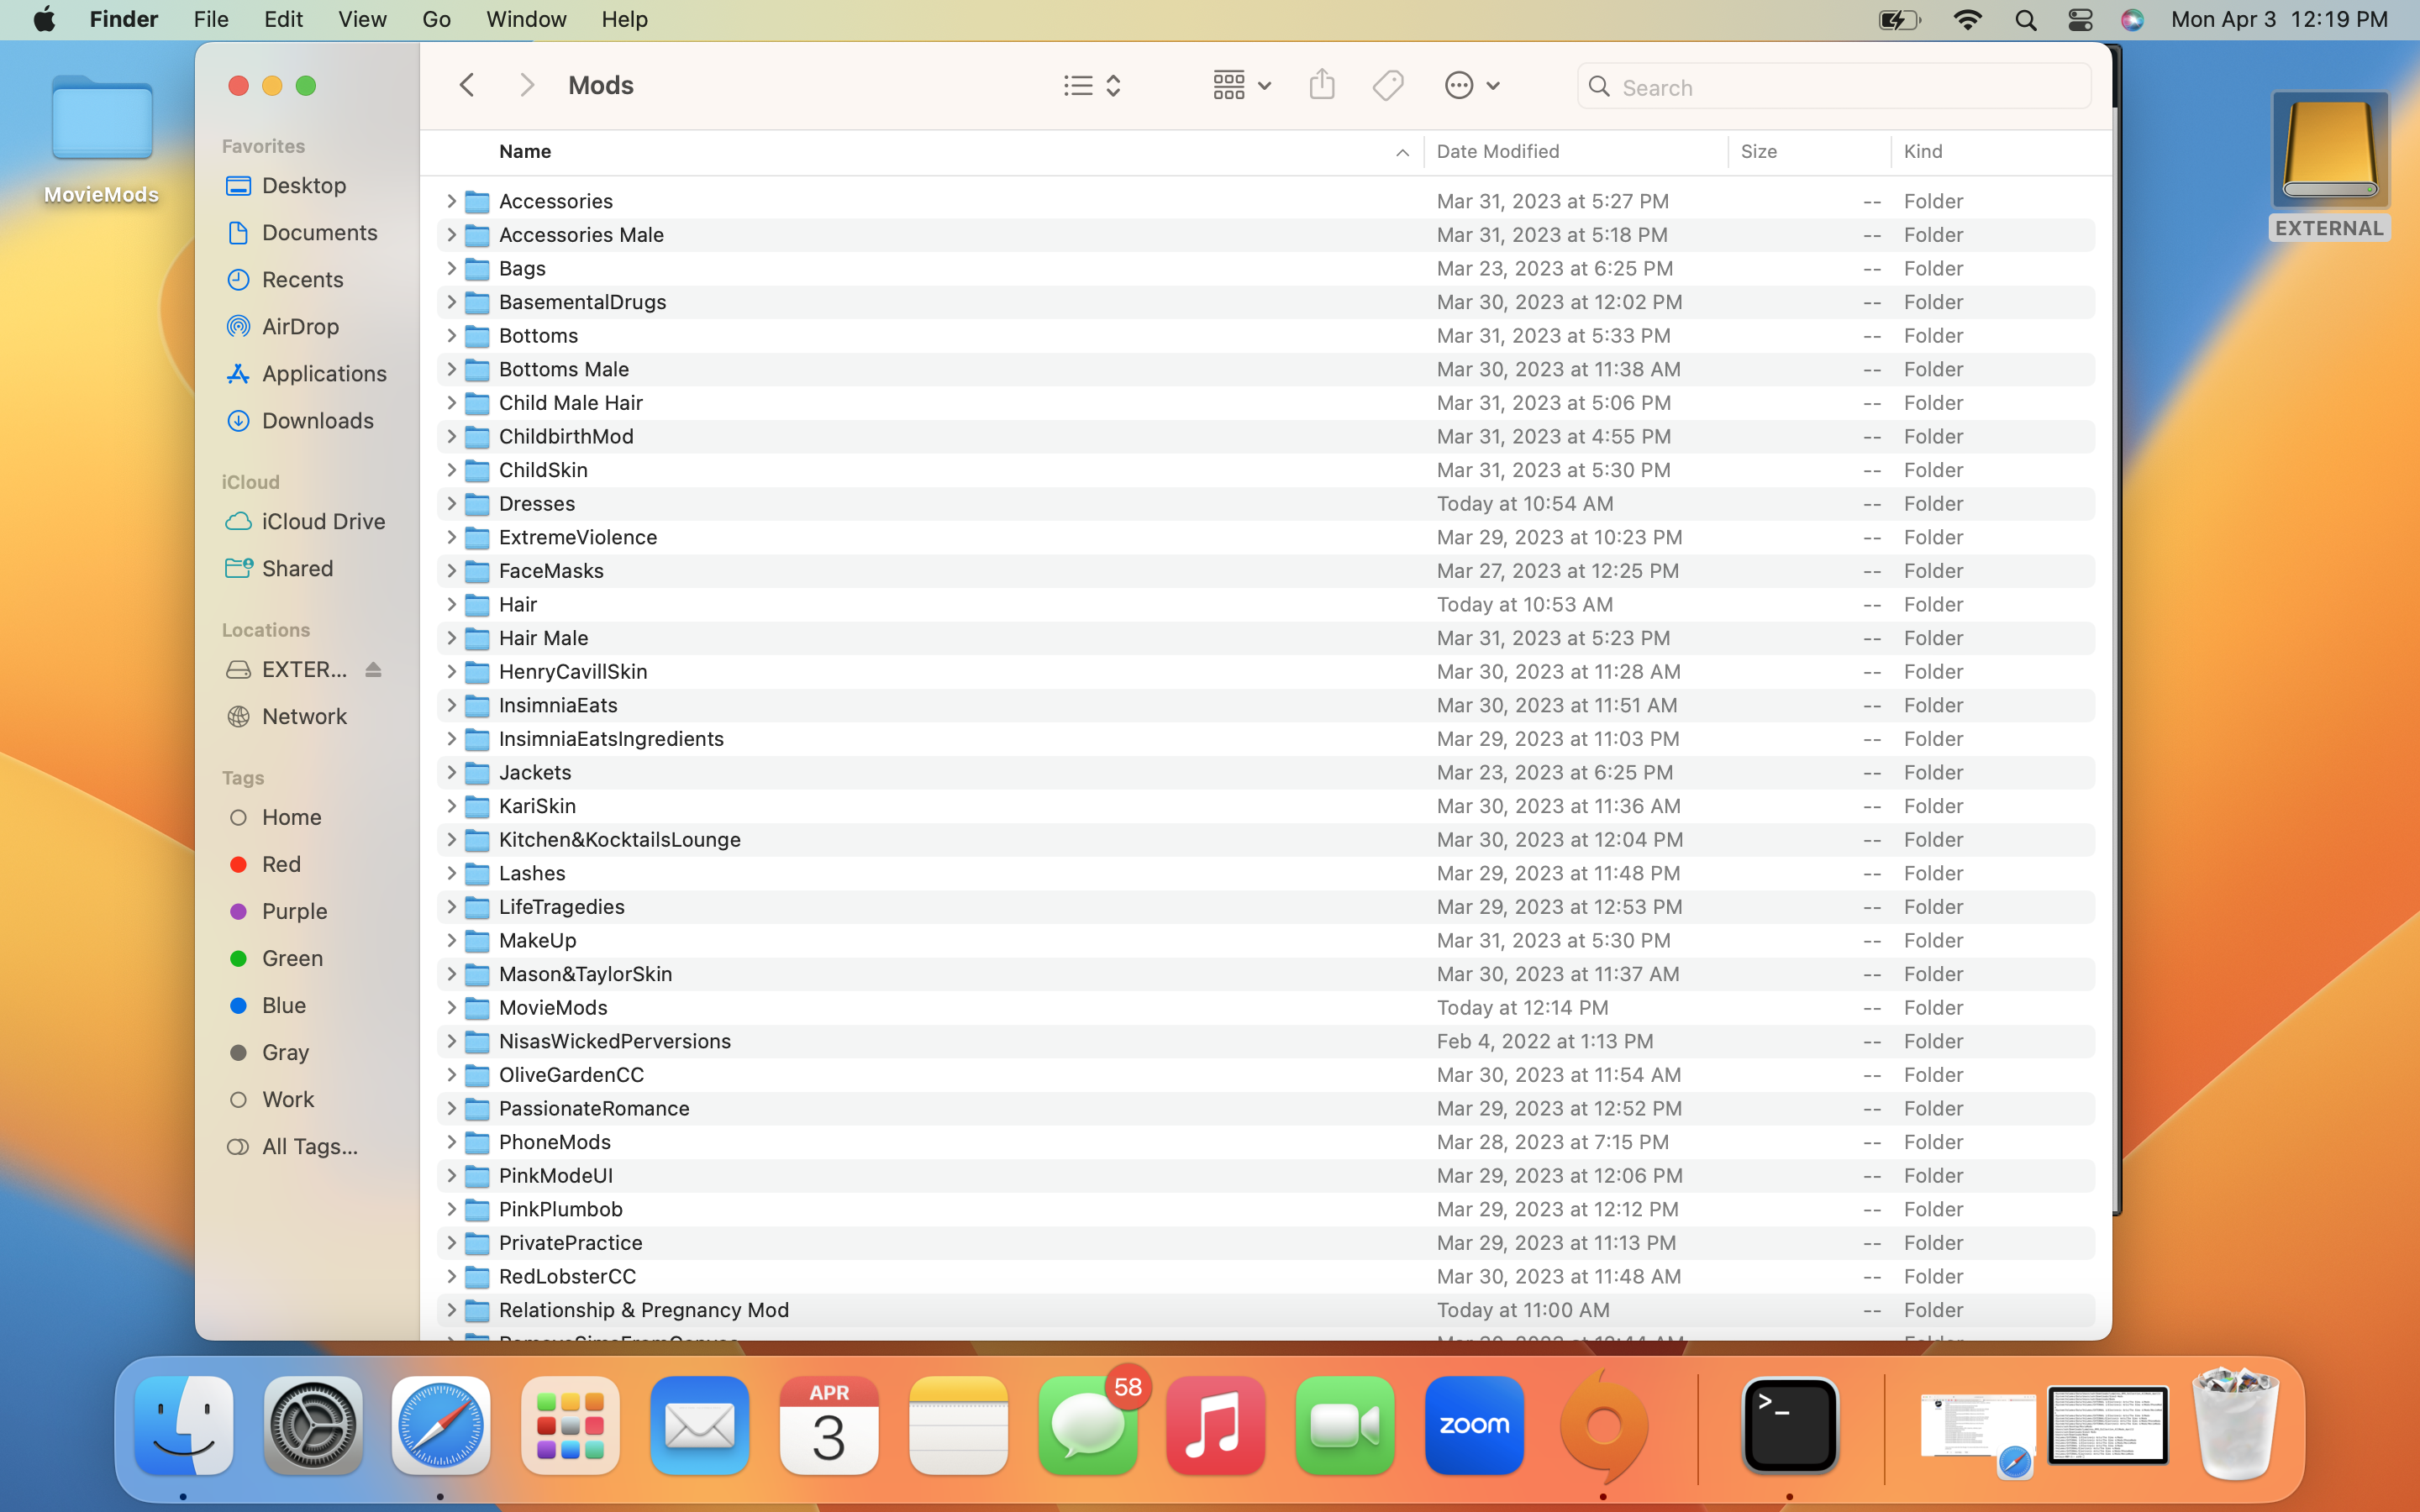Open Terminal from the Dock
Image resolution: width=2420 pixels, height=1512 pixels.
pyautogui.click(x=1789, y=1425)
